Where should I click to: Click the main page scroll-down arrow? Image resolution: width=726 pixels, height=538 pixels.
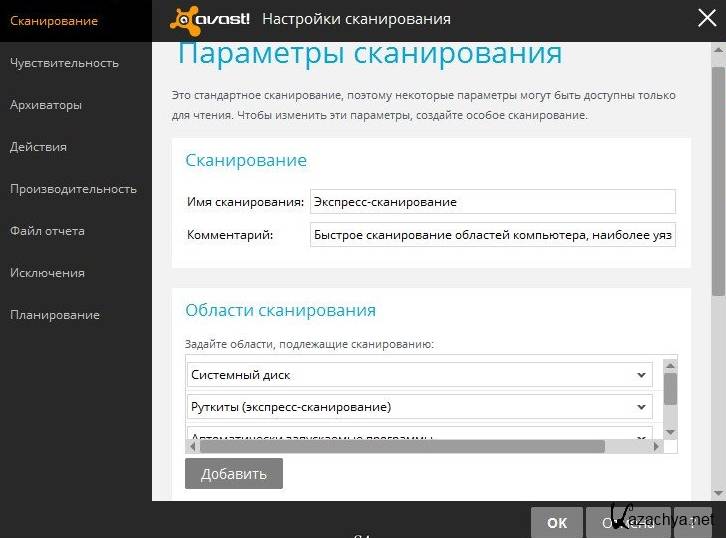718,492
